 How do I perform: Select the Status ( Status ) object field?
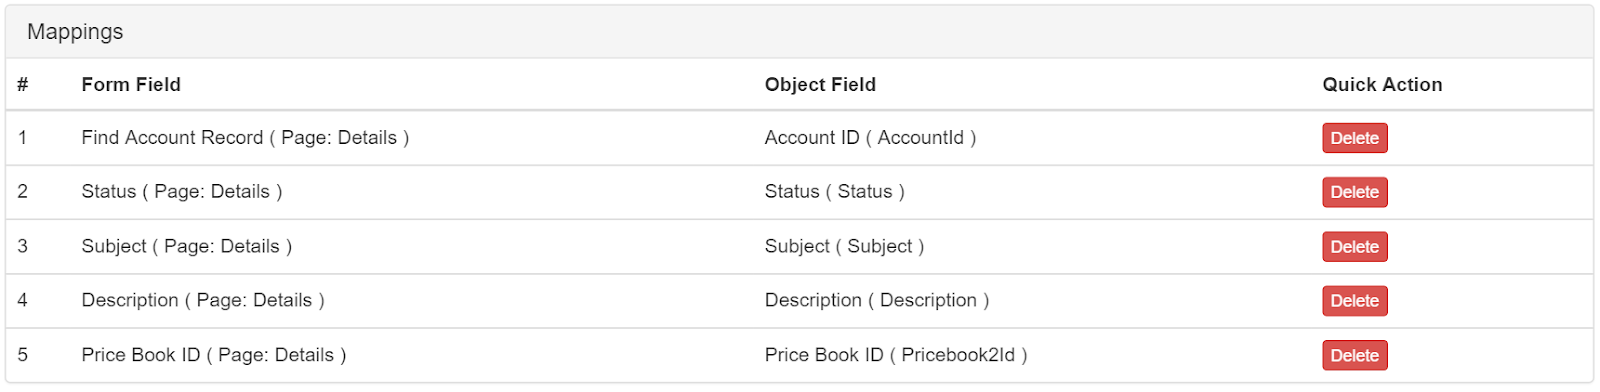point(834,192)
